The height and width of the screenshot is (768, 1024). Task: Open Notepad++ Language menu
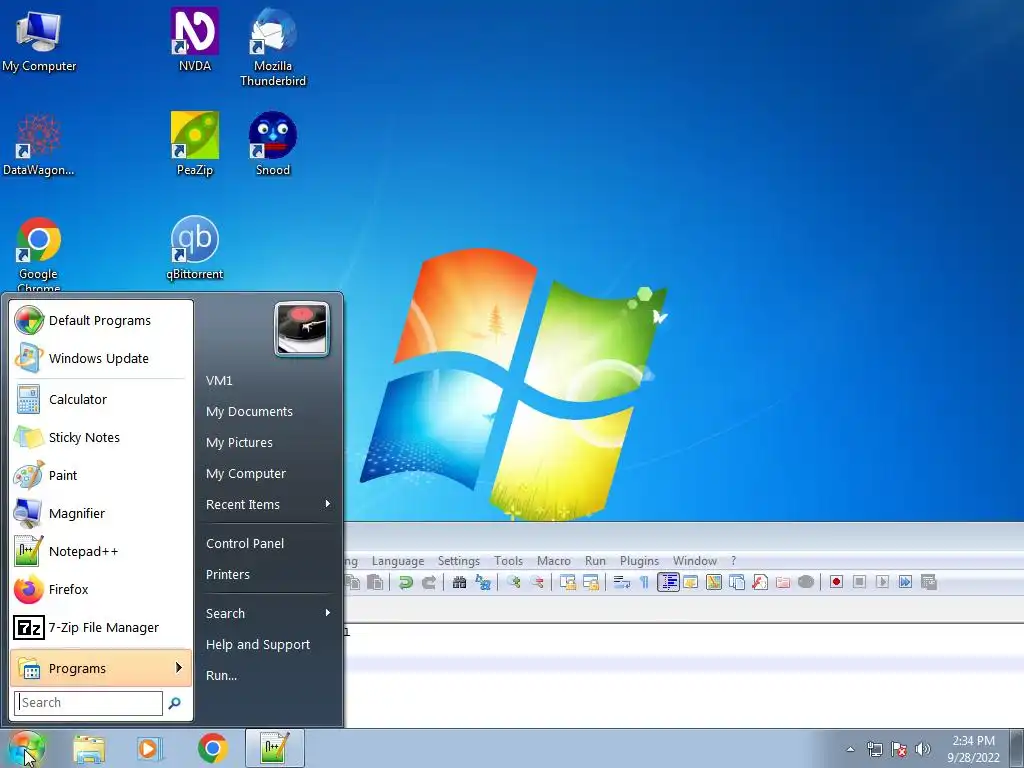tap(398, 561)
